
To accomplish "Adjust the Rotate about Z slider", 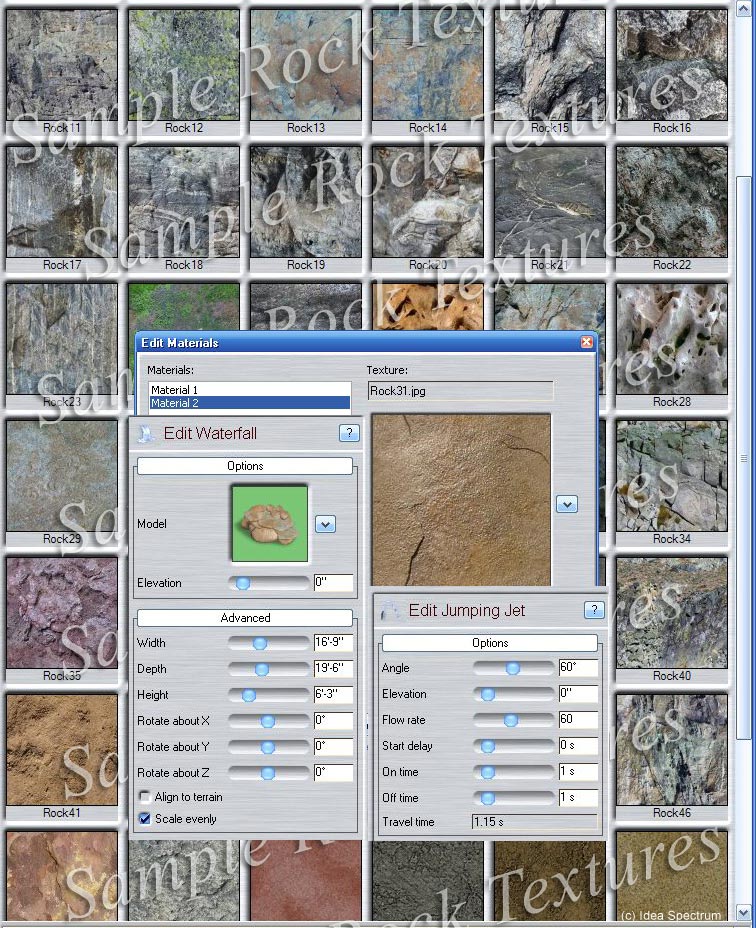I will click(268, 774).
